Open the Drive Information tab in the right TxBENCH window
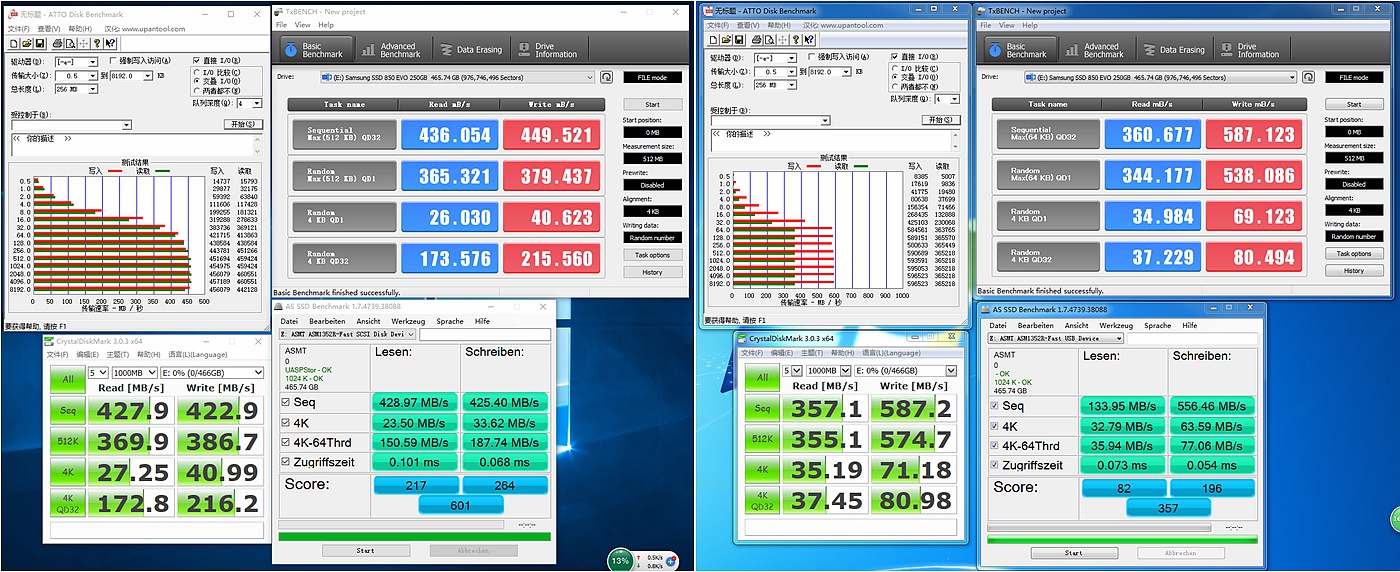 [1250, 50]
